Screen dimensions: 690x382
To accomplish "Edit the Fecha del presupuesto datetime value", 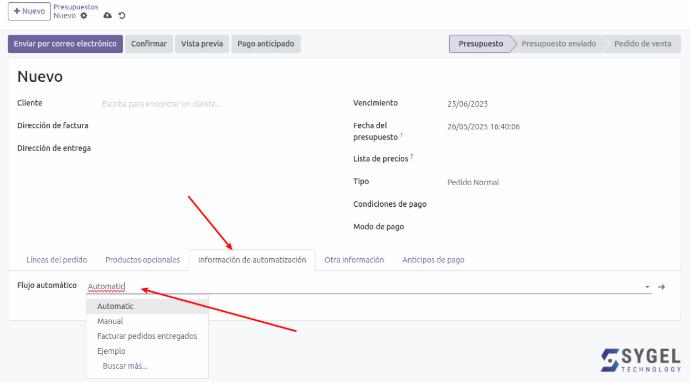I will coord(484,127).
